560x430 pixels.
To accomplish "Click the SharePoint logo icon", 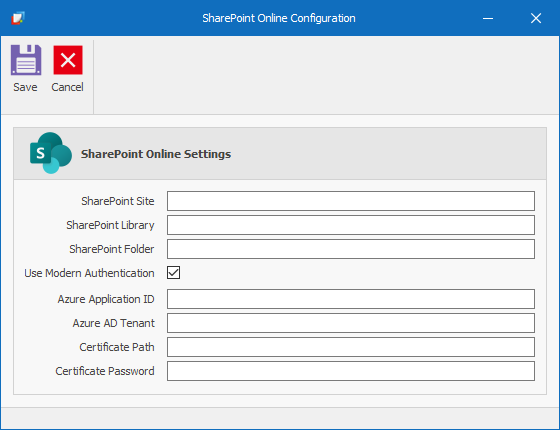I will [51, 153].
